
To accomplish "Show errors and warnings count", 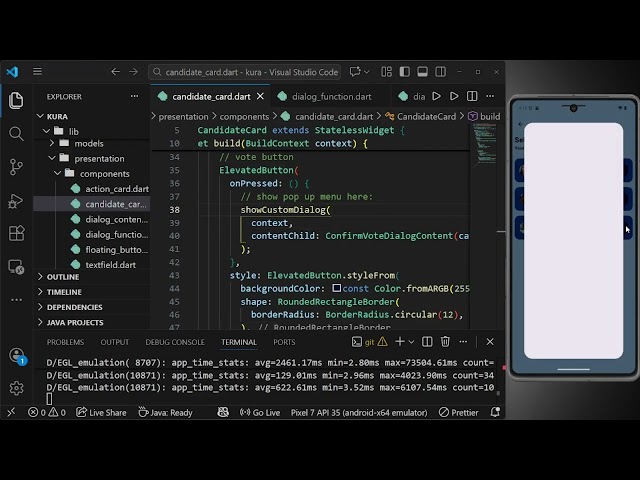I will point(47,413).
